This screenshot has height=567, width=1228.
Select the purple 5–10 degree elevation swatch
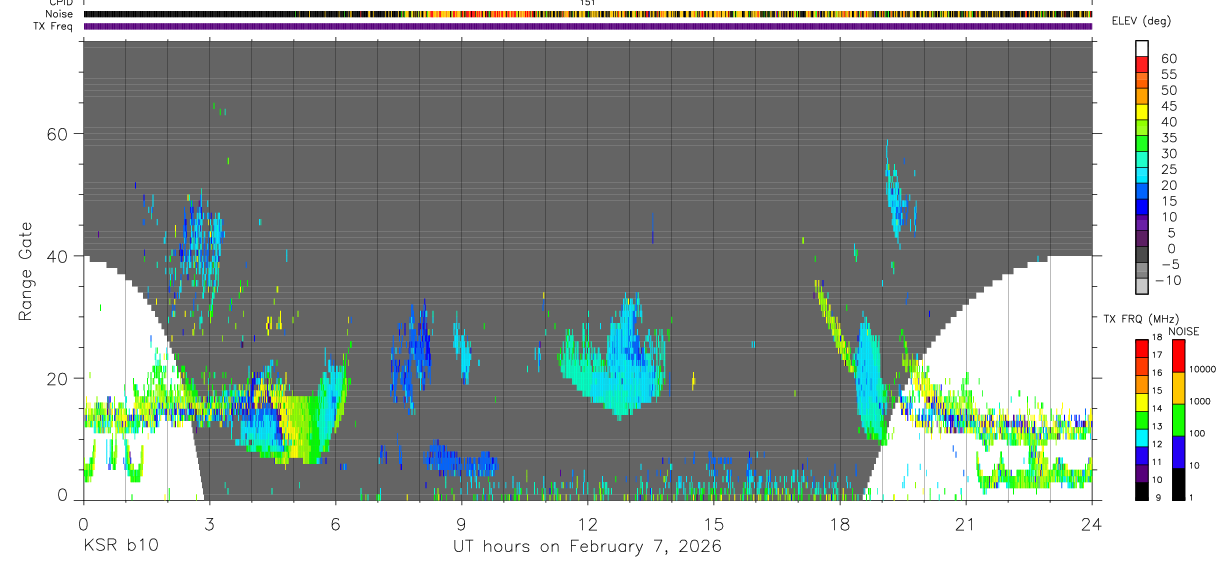[1142, 225]
